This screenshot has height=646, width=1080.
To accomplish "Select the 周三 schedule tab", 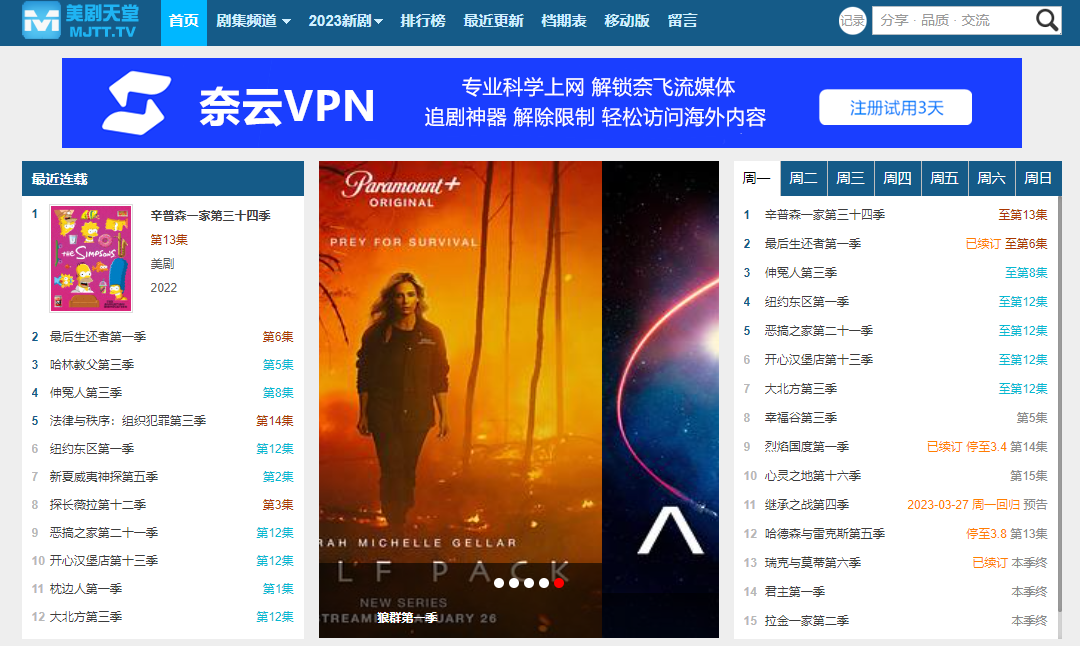I will tap(850, 178).
